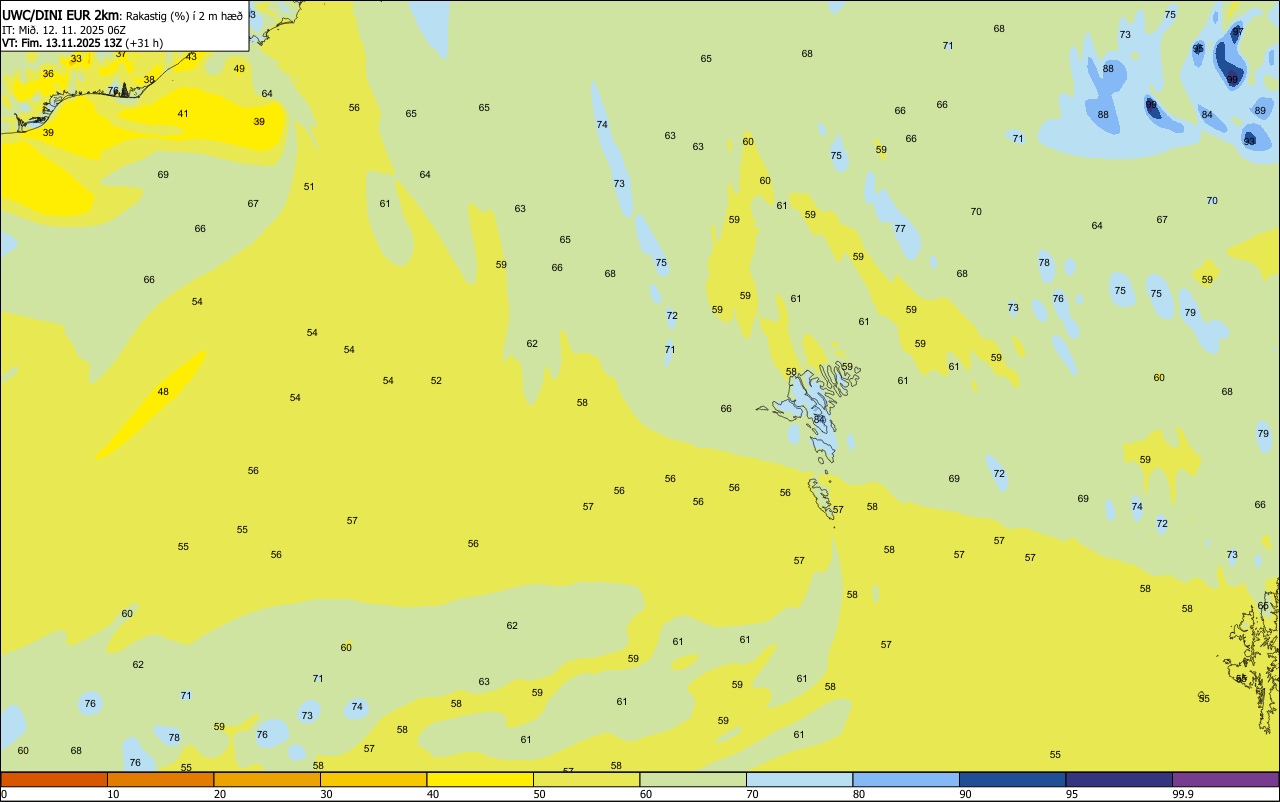Click the humidity value '36' on the map
Viewport: 1280px width, 802px height.
tap(48, 73)
